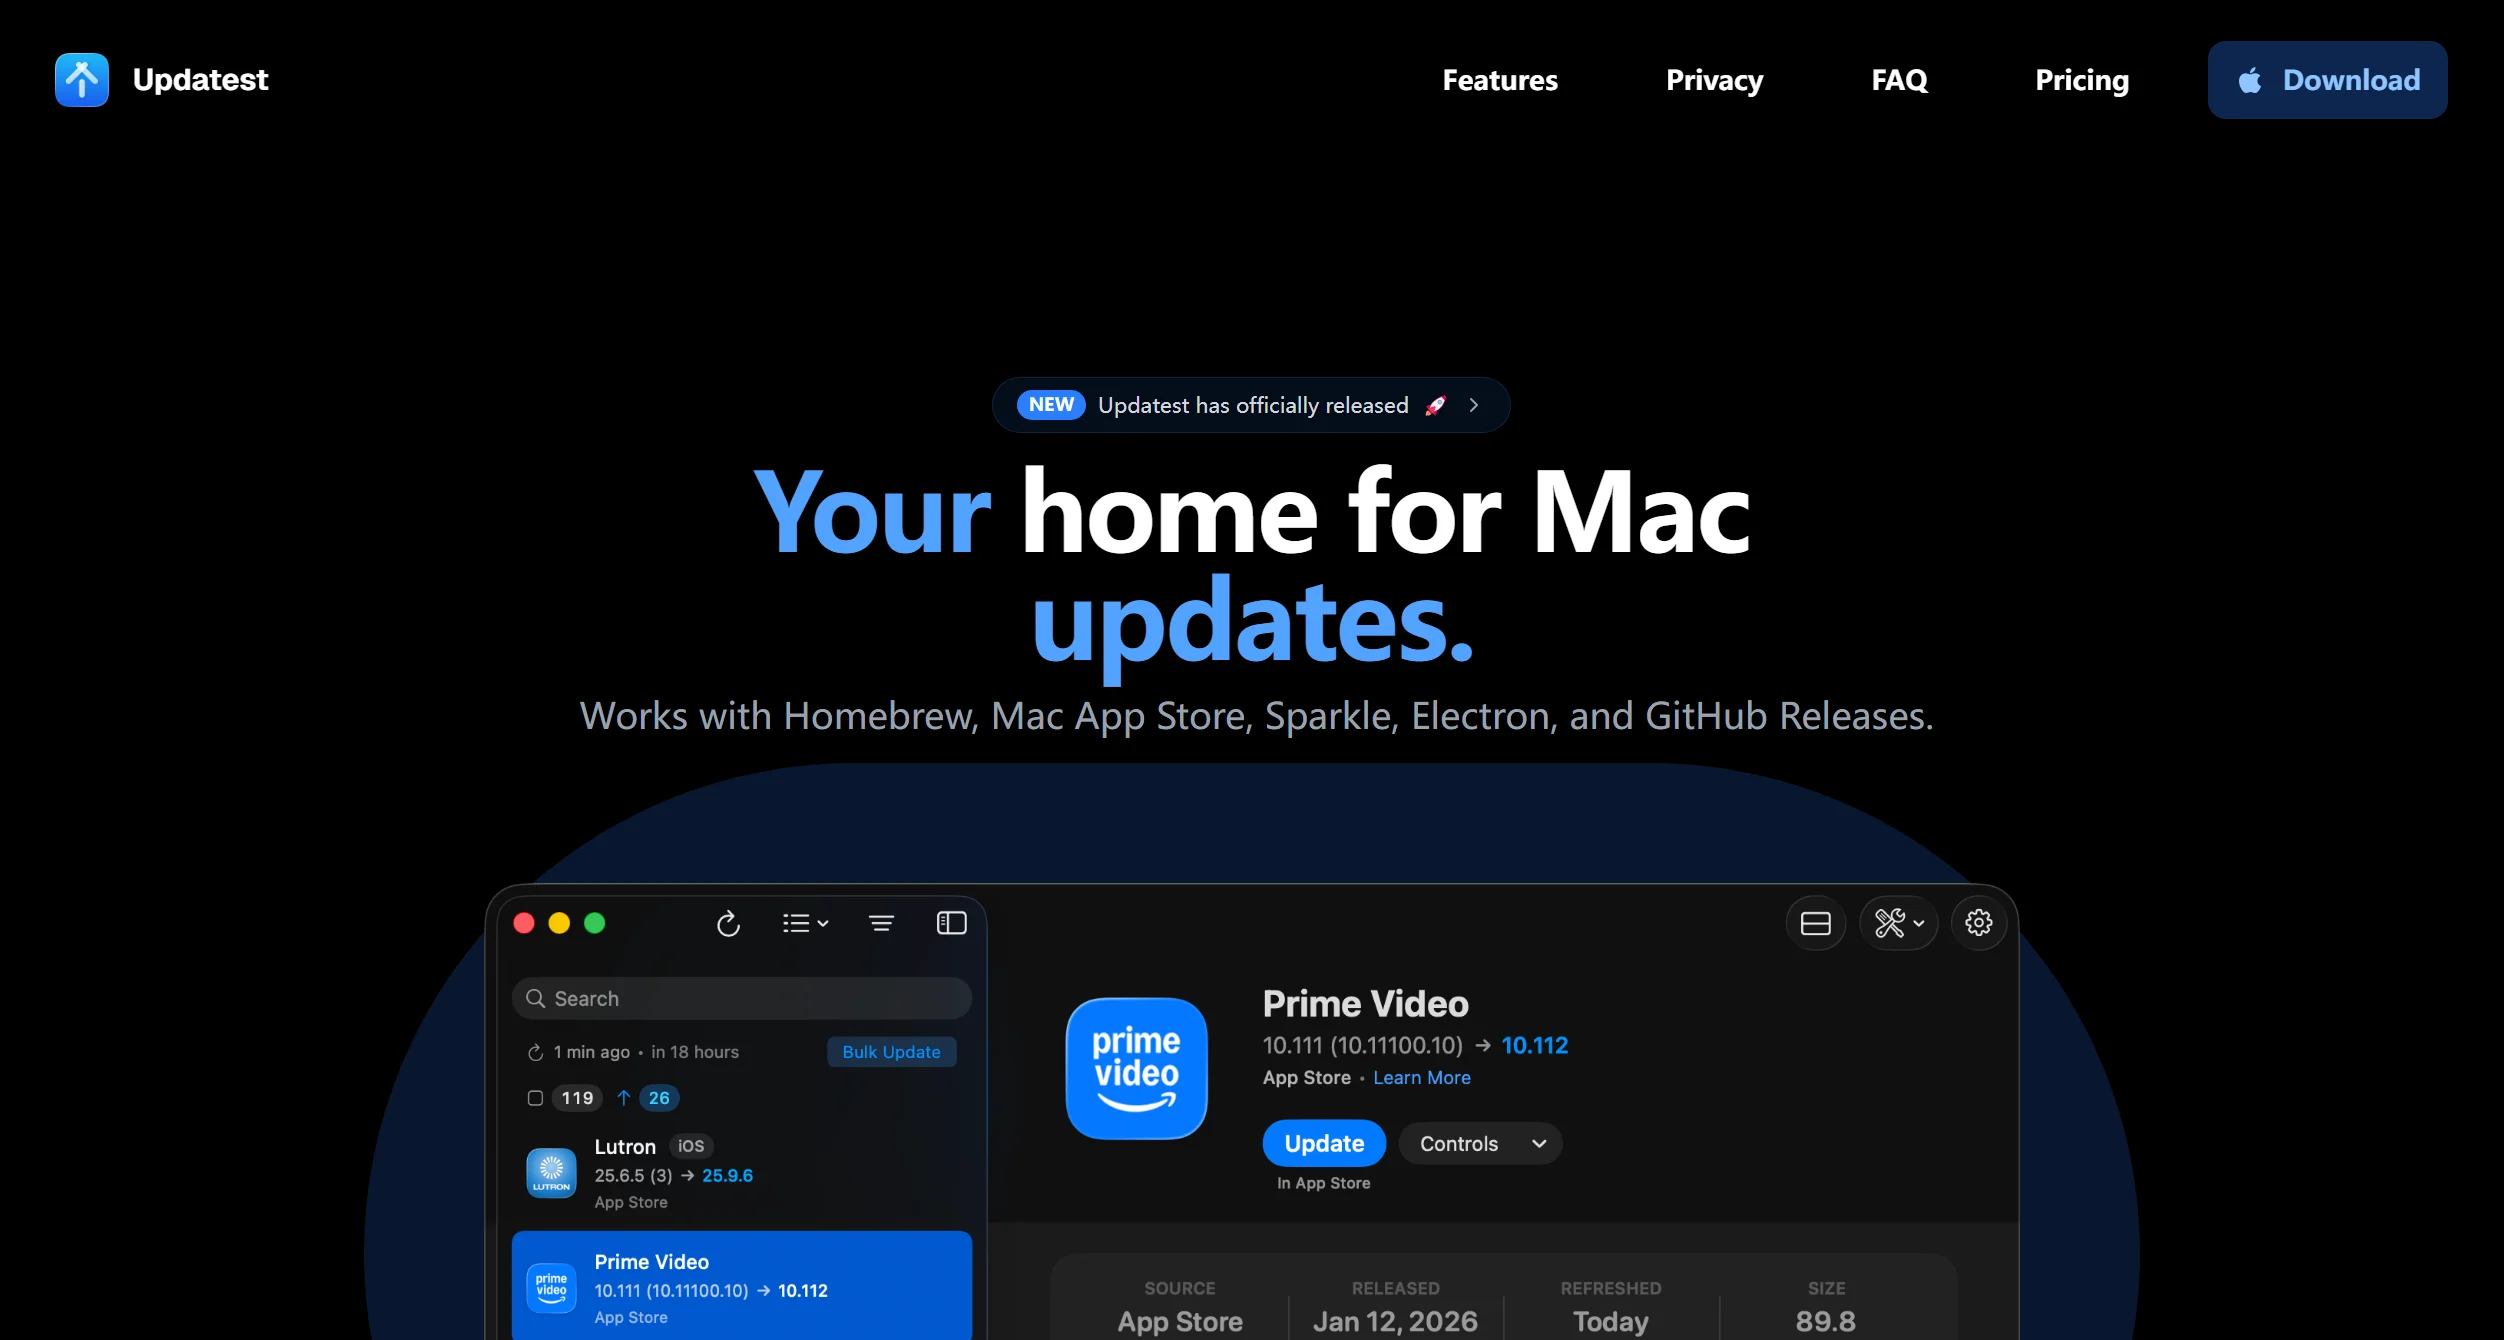Click the split-view layout icon top right

tap(1815, 923)
